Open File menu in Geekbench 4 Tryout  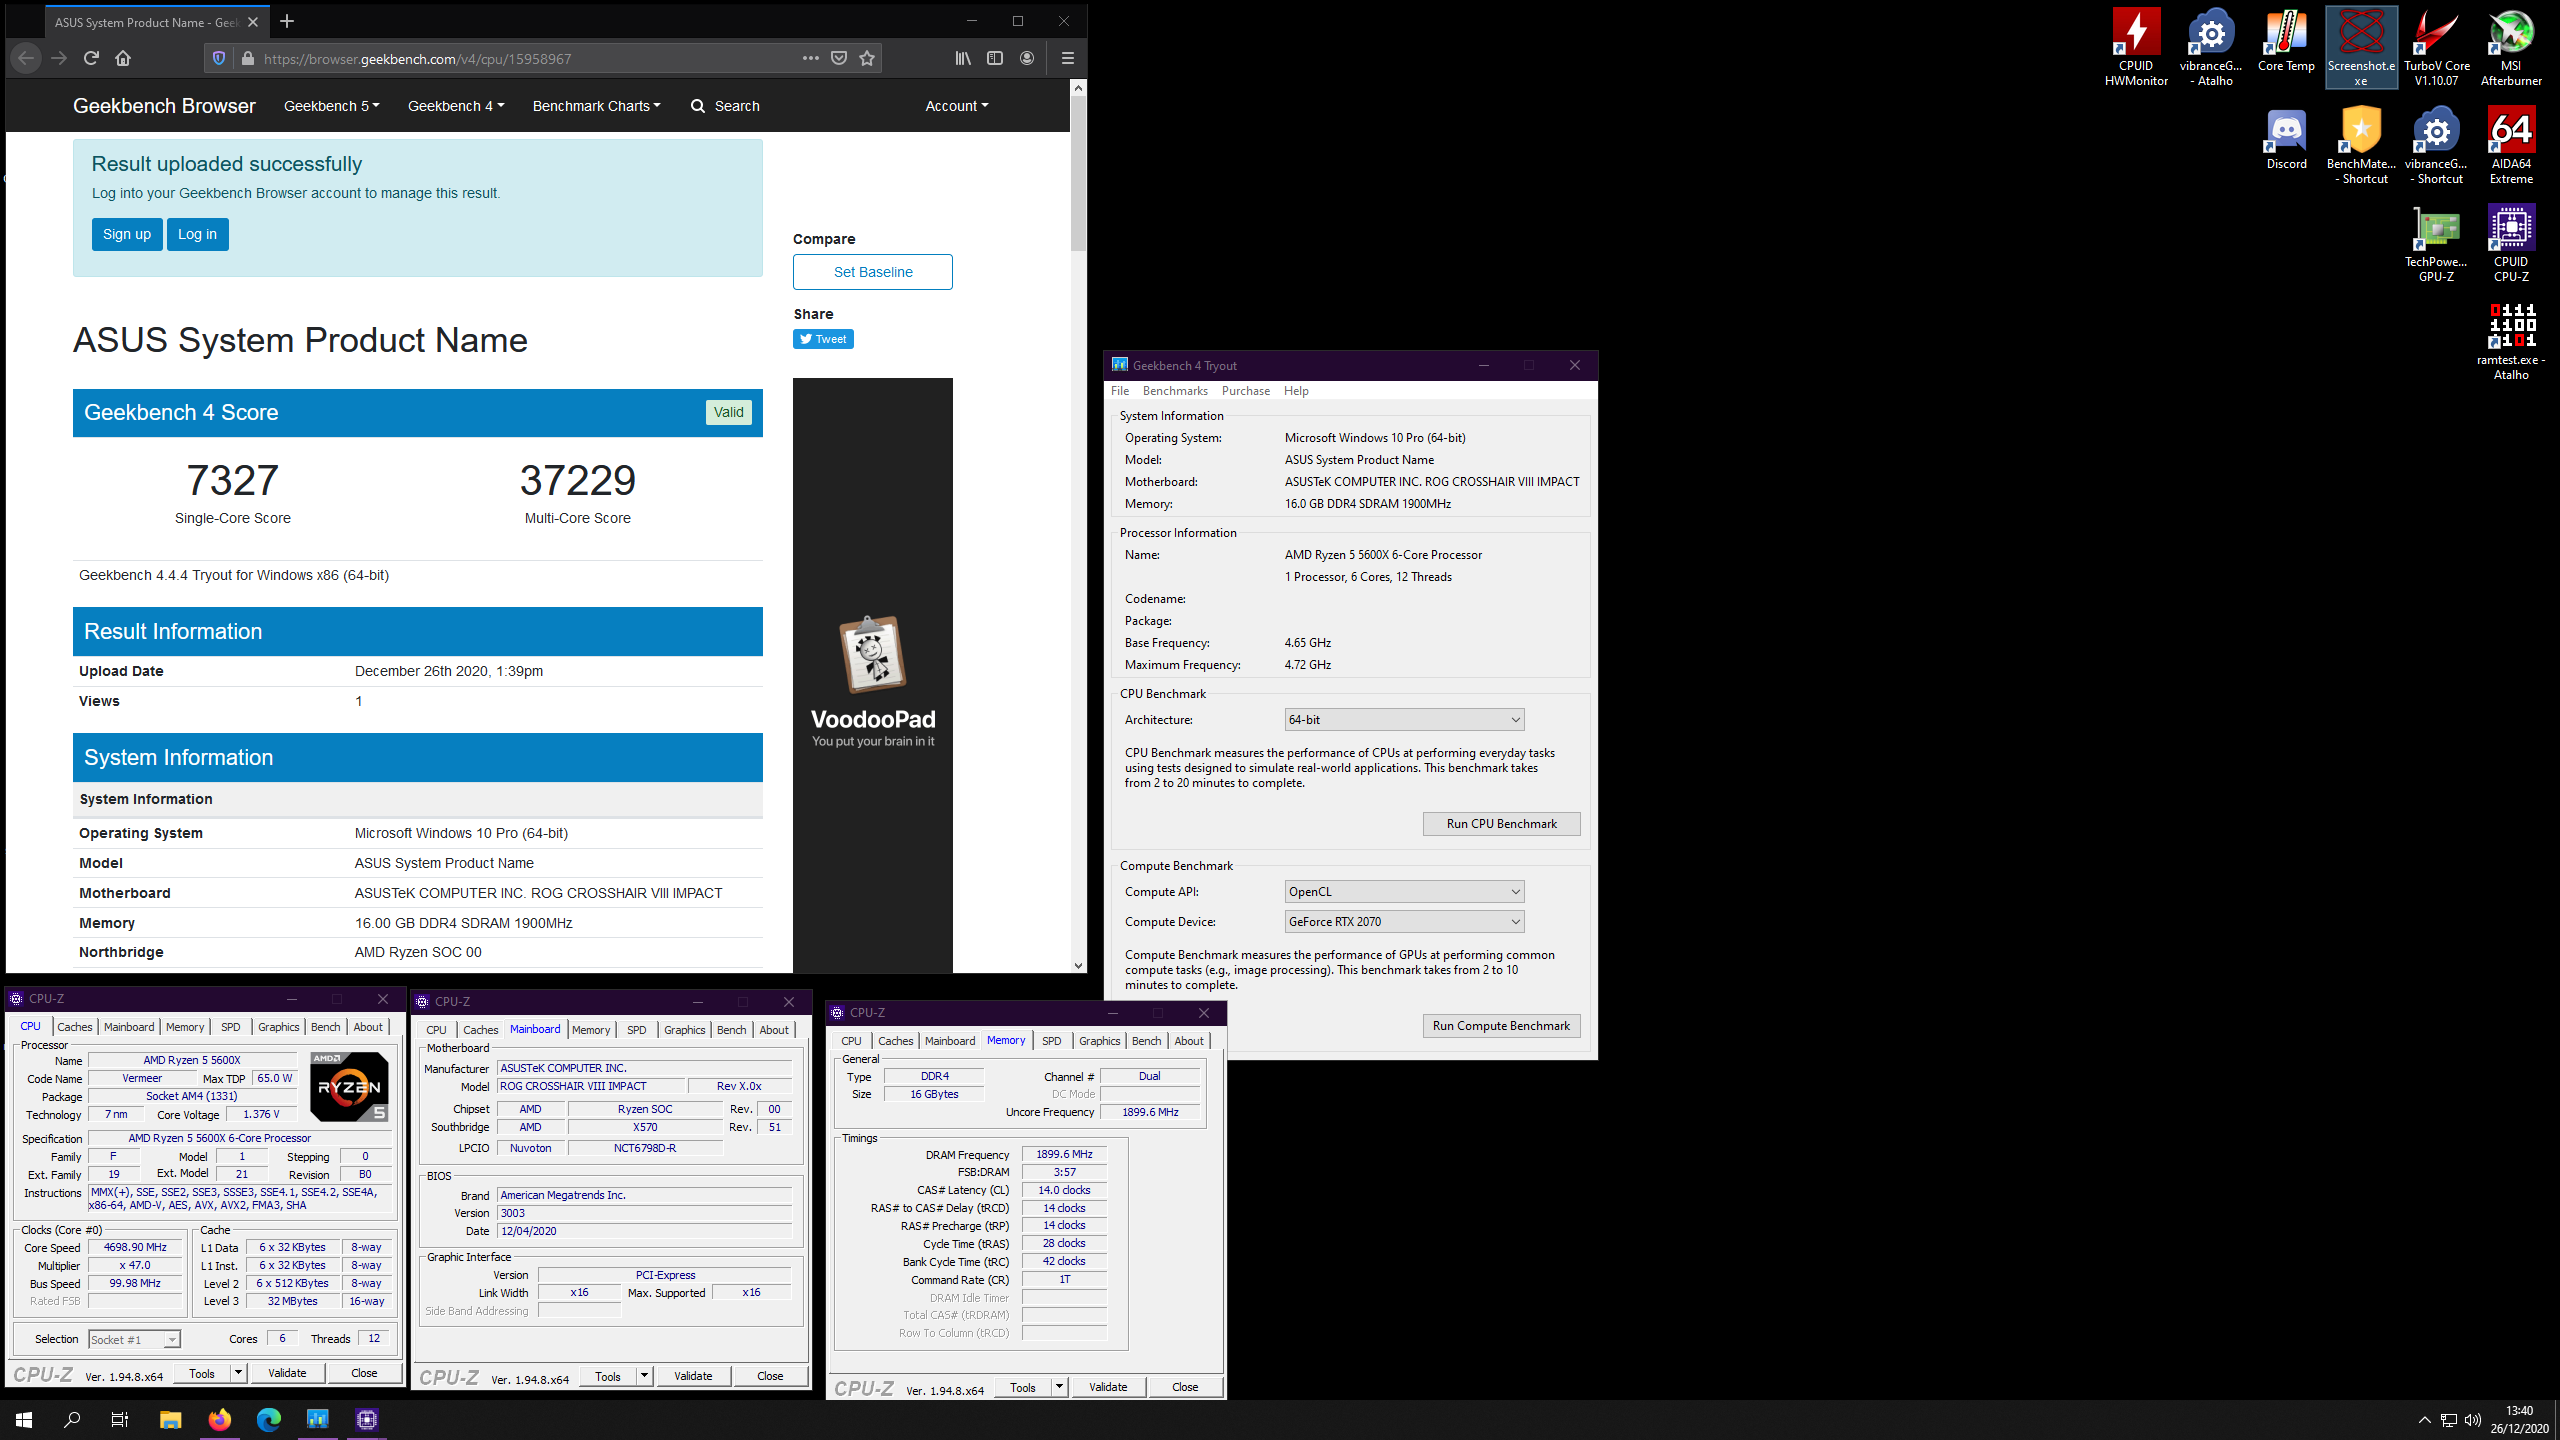[1120, 391]
